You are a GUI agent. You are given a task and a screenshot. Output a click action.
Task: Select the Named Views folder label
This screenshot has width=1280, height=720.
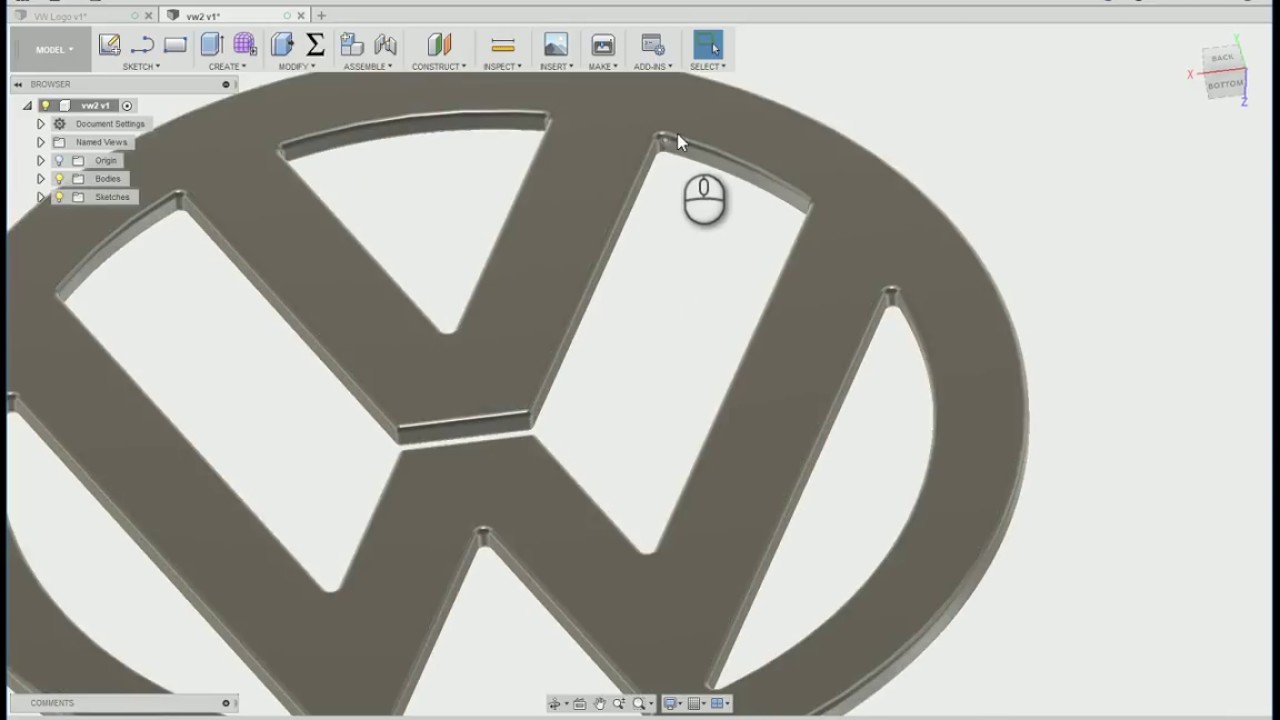coord(102,142)
